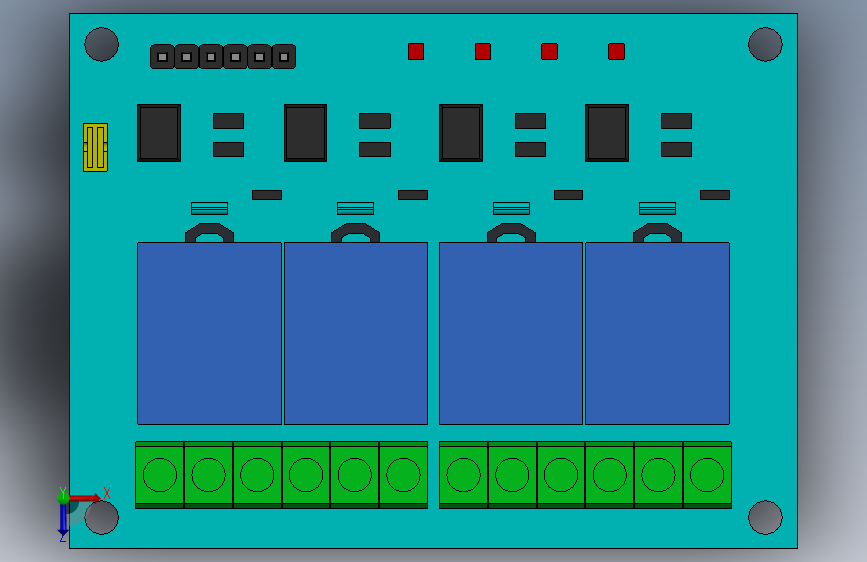Select the teal striped component above the rightmost relay
This screenshot has width=867, height=562.
coord(657,209)
